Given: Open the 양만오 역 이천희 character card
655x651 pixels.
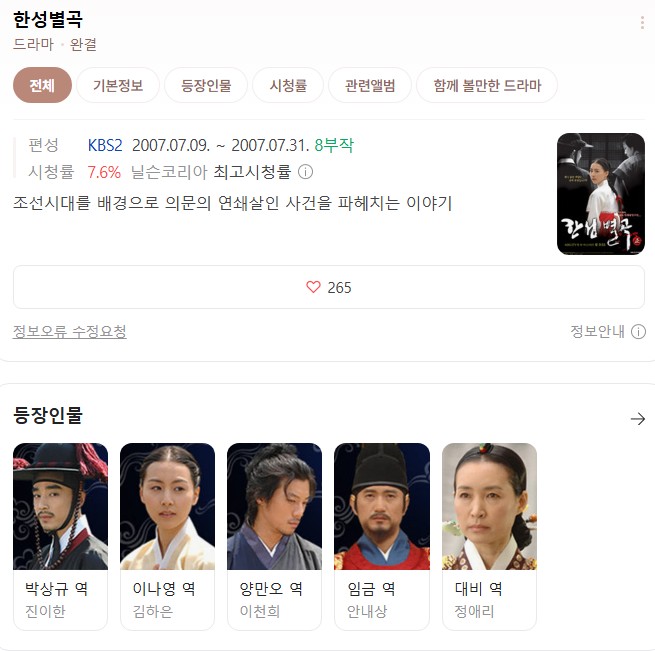Looking at the screenshot, I should pyautogui.click(x=274, y=537).
